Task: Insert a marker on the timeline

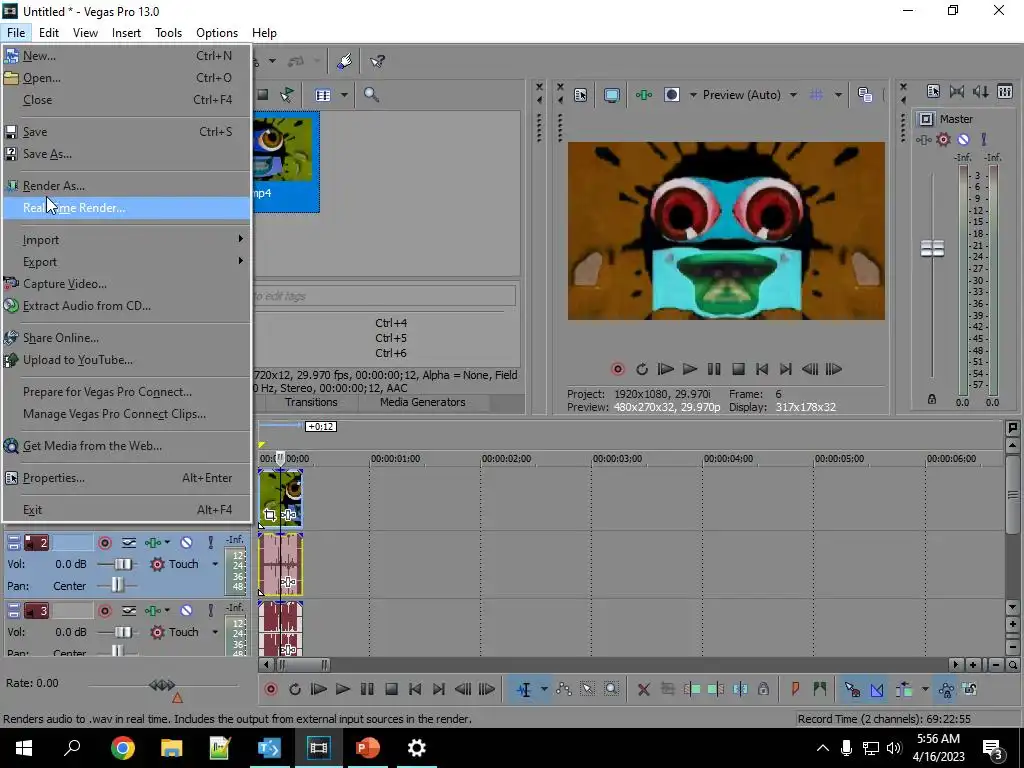Action: (795, 689)
